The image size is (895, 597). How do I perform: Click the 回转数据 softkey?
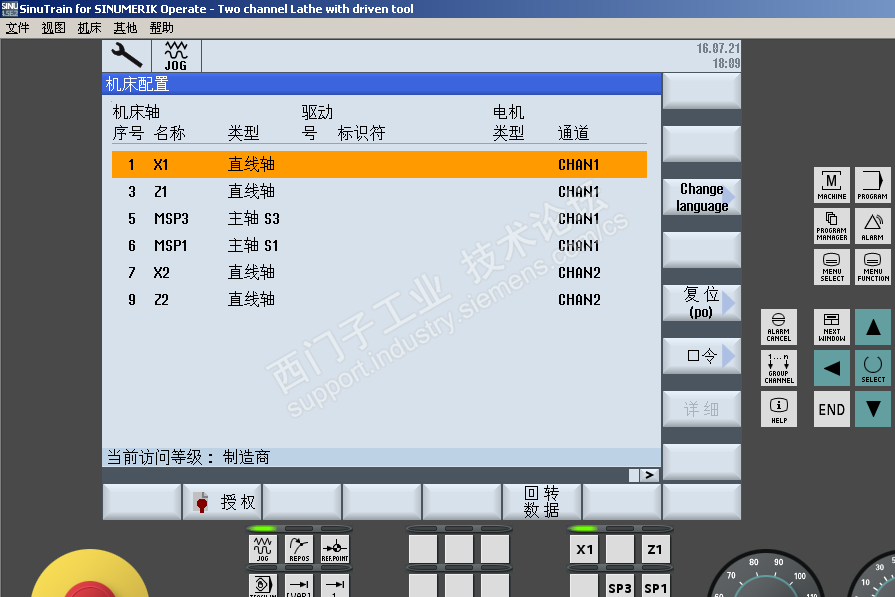[x=542, y=502]
